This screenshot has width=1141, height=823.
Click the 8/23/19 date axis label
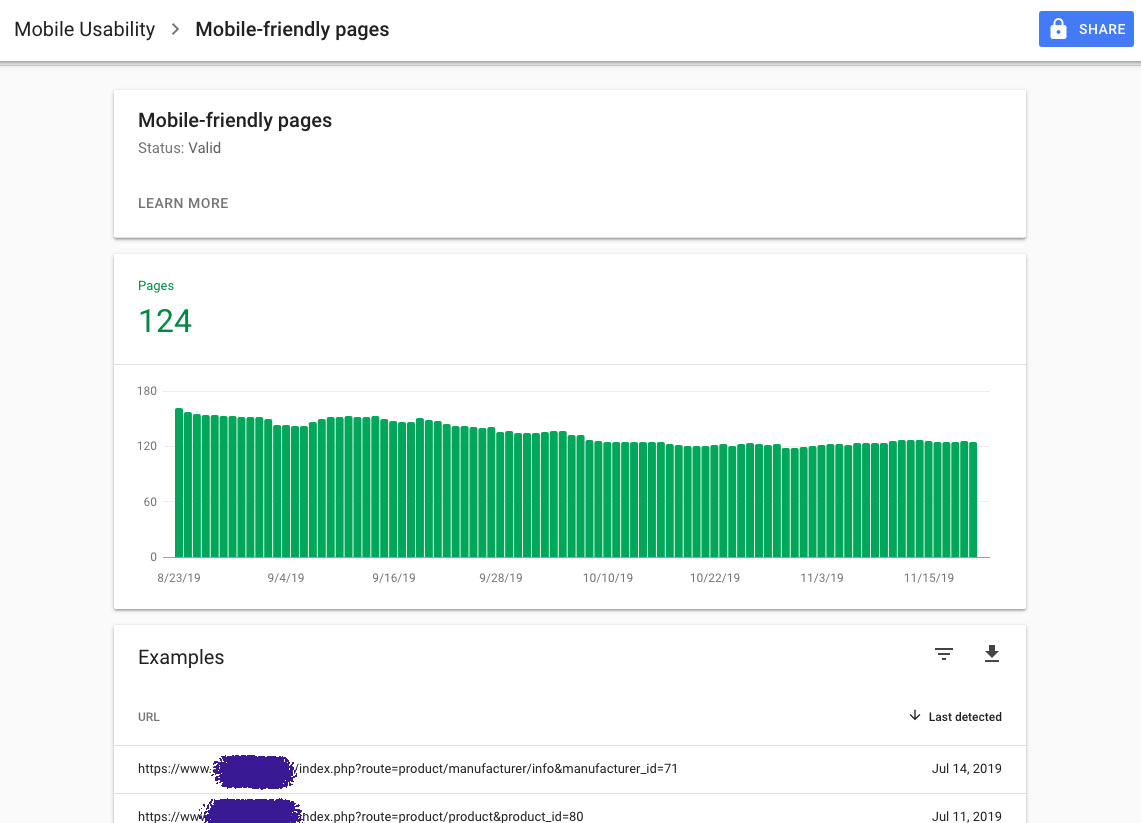[179, 578]
